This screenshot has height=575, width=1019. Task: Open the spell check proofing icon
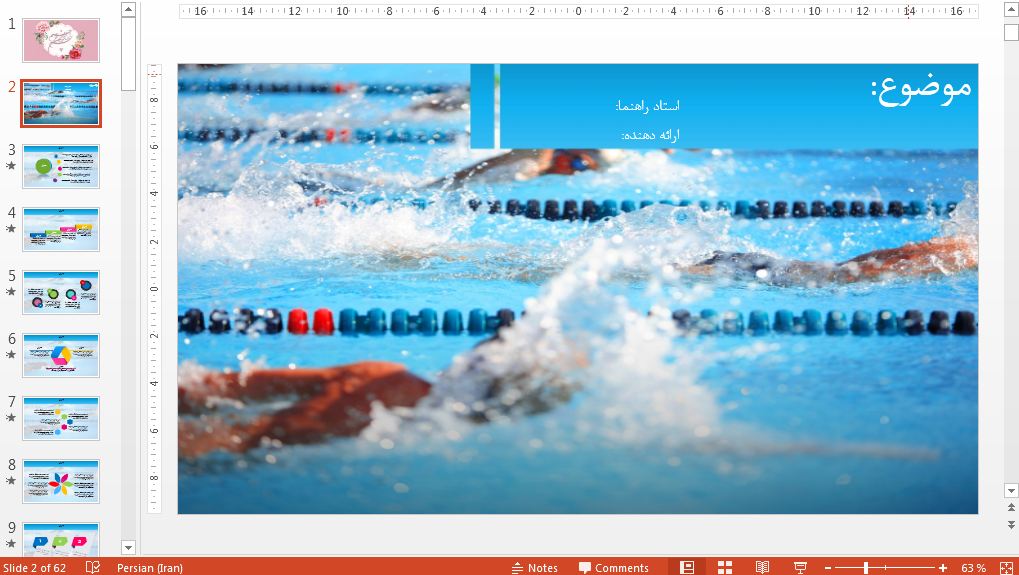(93, 567)
